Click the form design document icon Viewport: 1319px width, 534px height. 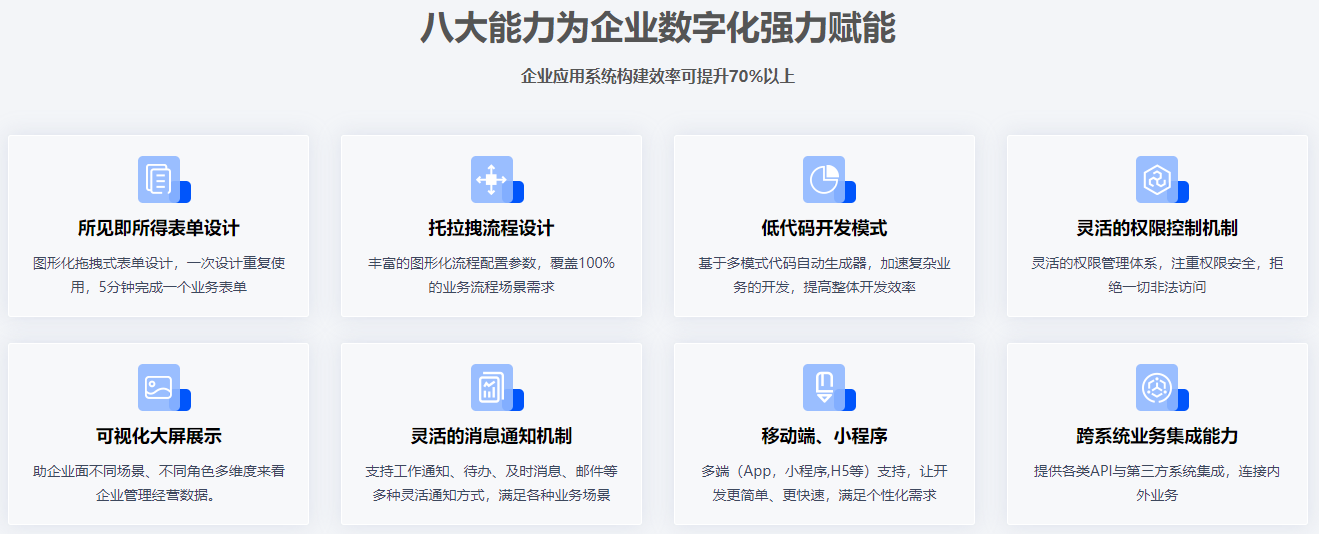[x=164, y=179]
